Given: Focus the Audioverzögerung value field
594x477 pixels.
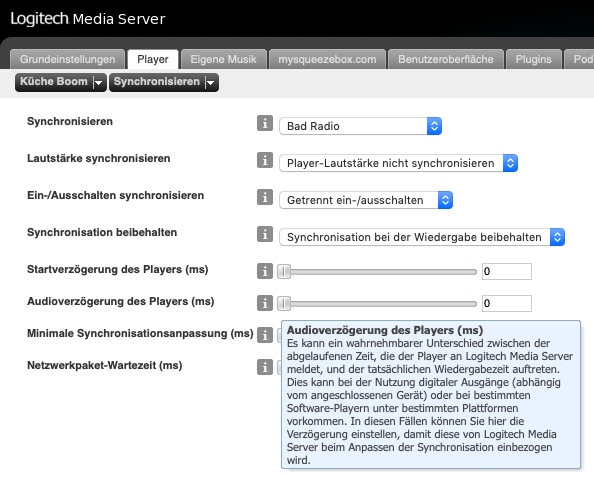Looking at the screenshot, I should (x=506, y=303).
